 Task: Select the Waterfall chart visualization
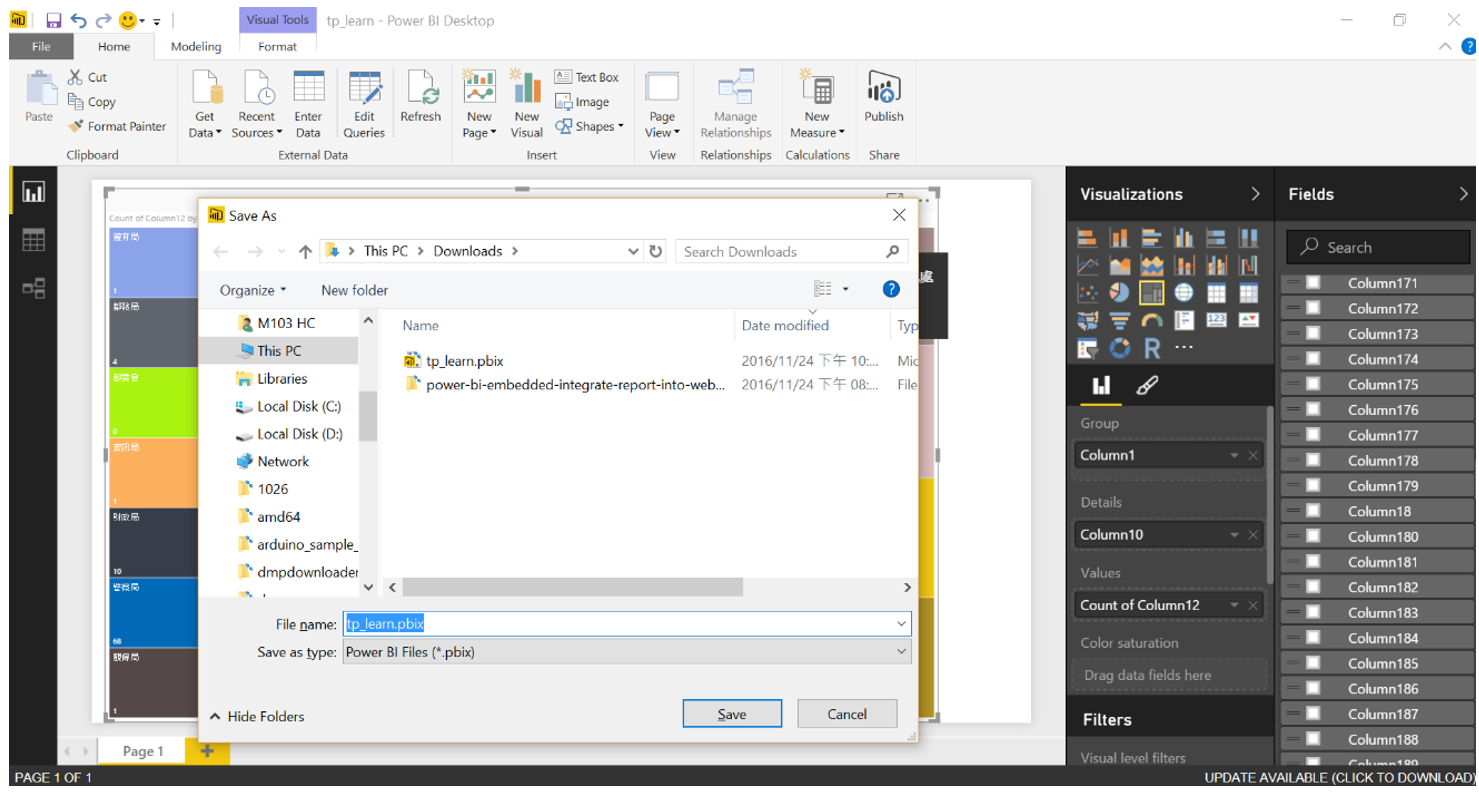point(1248,266)
